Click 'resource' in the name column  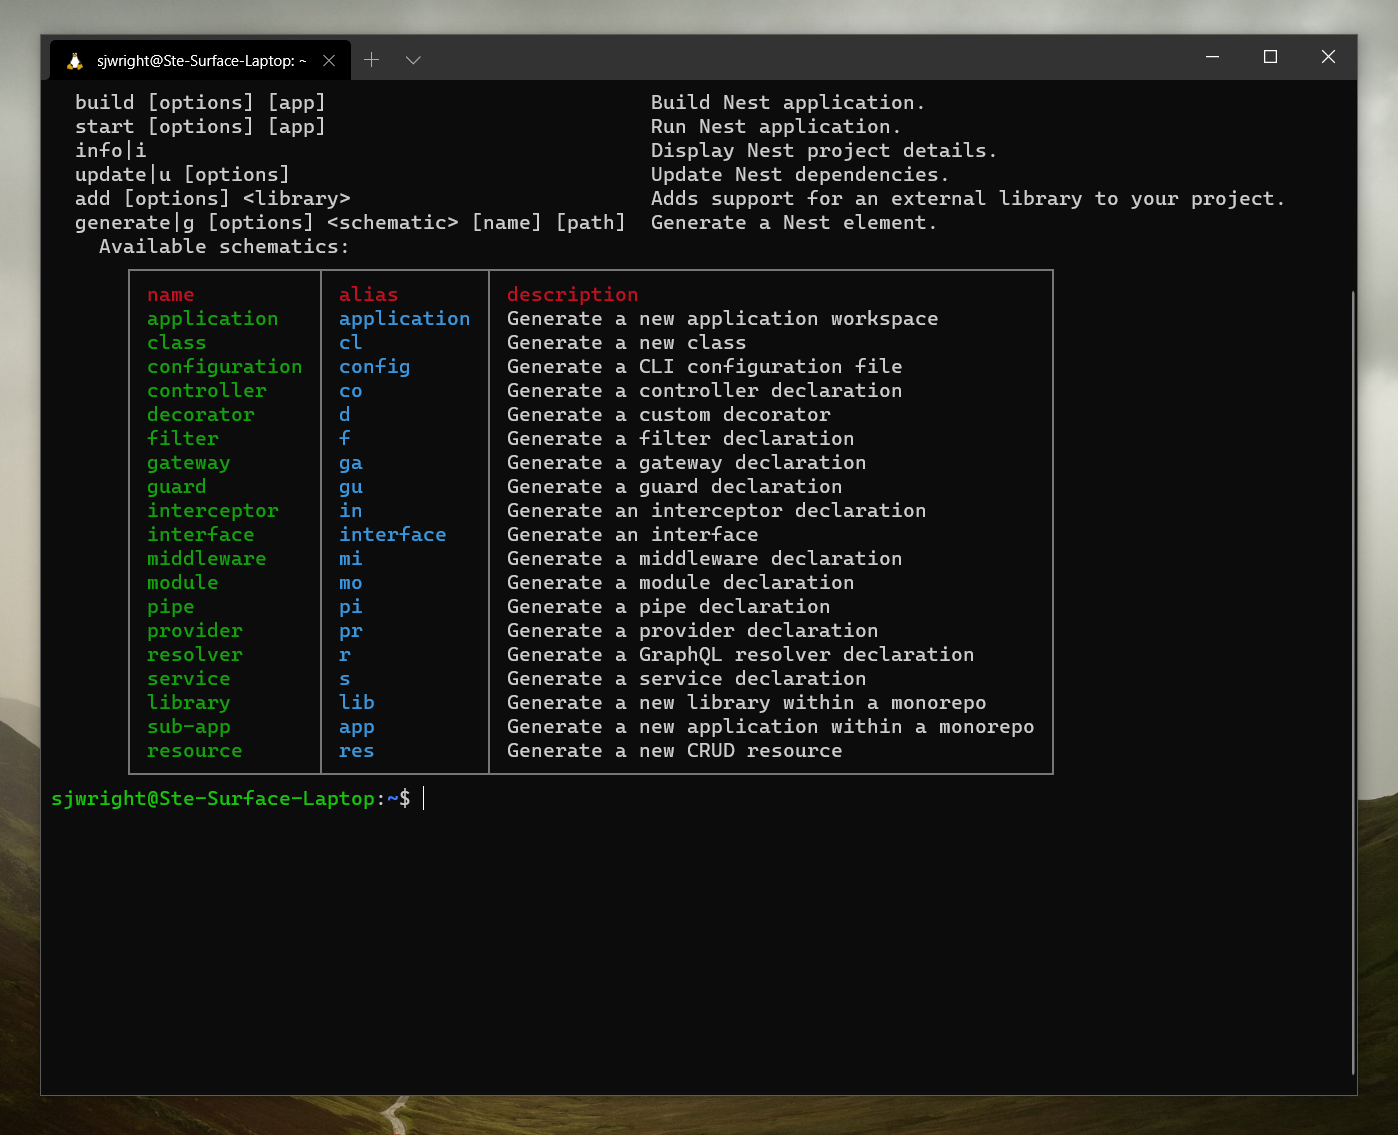click(195, 751)
